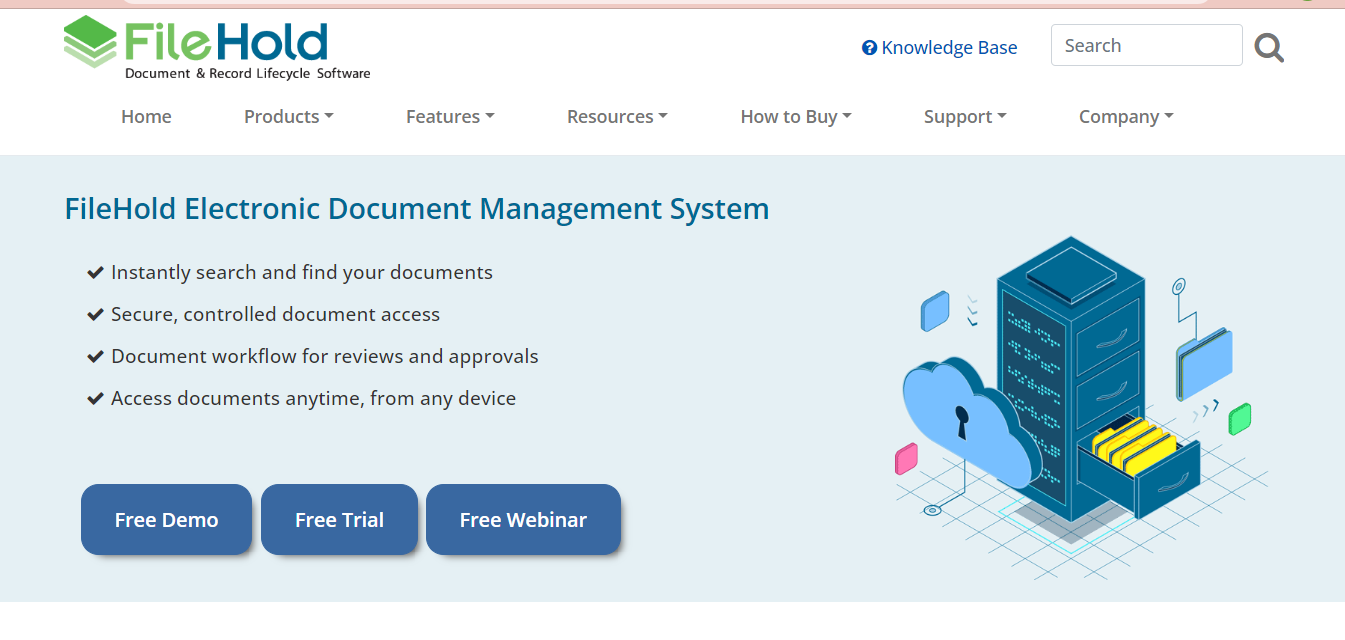This screenshot has height=640, width=1345.
Task: Click "Access documents anytime, from any device" text
Action: pyautogui.click(x=313, y=398)
